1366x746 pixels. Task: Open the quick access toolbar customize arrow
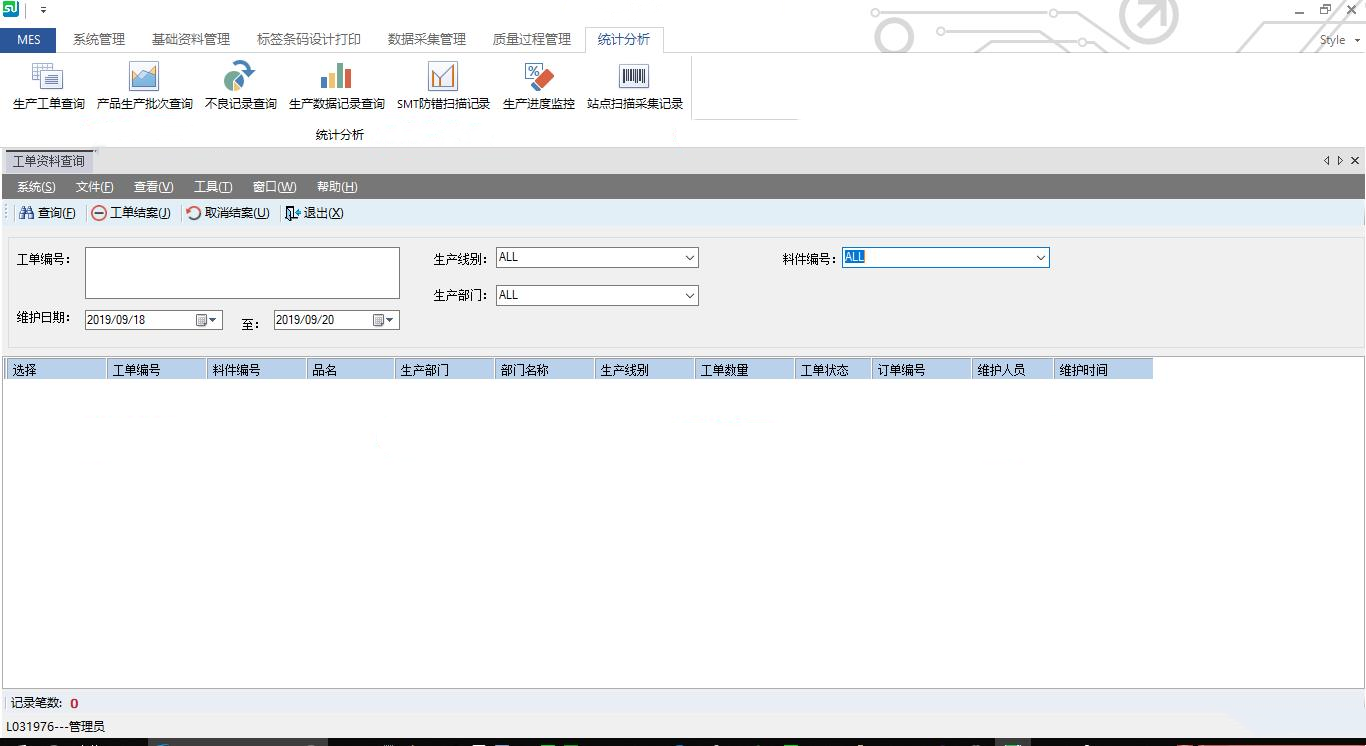click(x=43, y=10)
